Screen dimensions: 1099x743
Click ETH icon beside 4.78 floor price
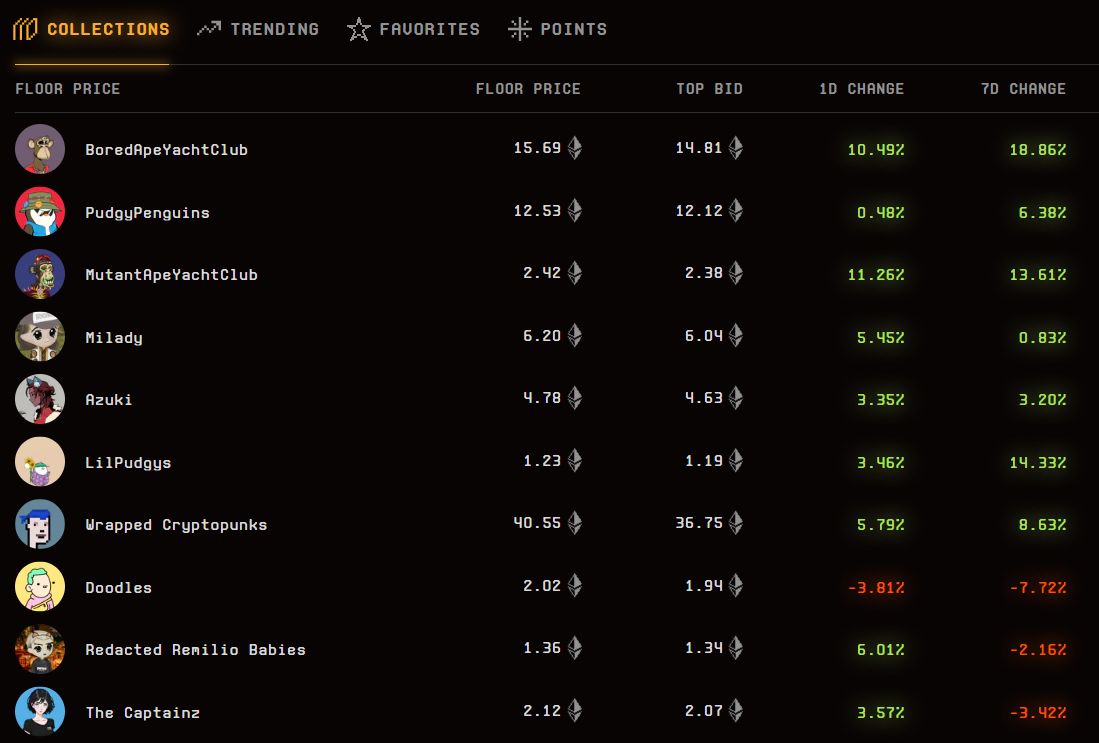tap(575, 398)
